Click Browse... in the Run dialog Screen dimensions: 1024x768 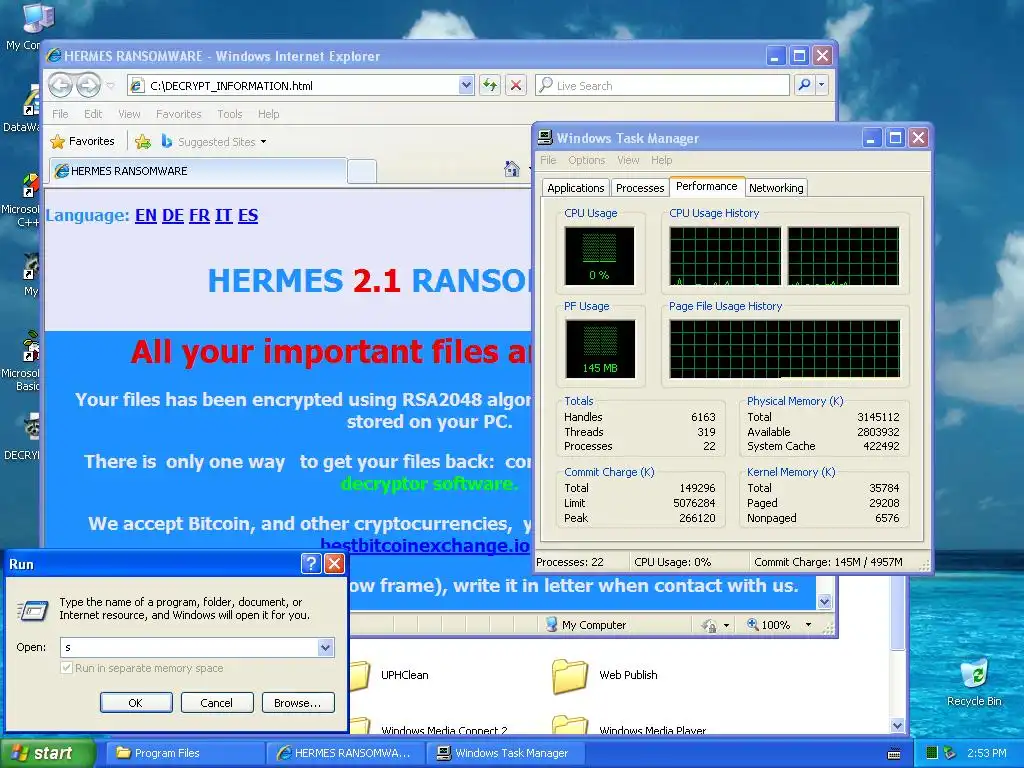pyautogui.click(x=298, y=703)
